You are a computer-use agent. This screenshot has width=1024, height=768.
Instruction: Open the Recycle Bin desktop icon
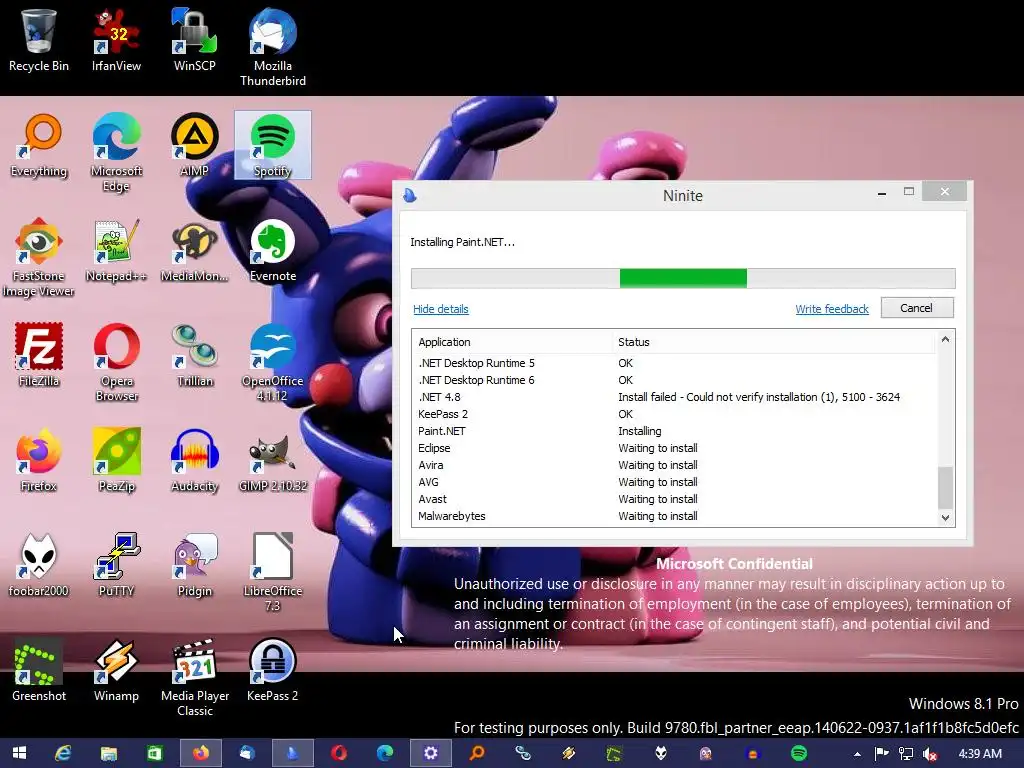[39, 40]
